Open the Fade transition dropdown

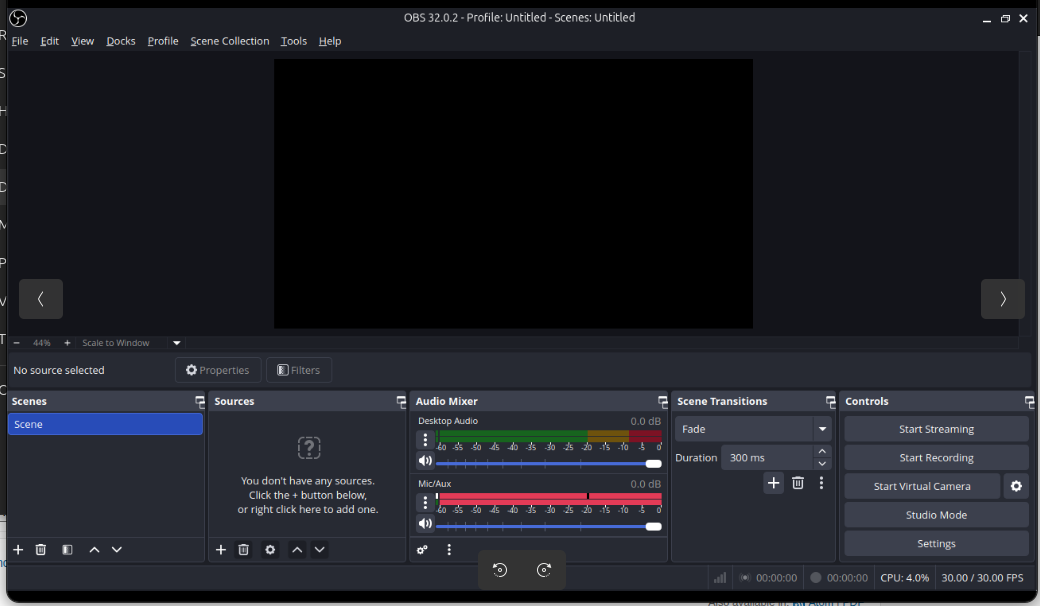754,429
